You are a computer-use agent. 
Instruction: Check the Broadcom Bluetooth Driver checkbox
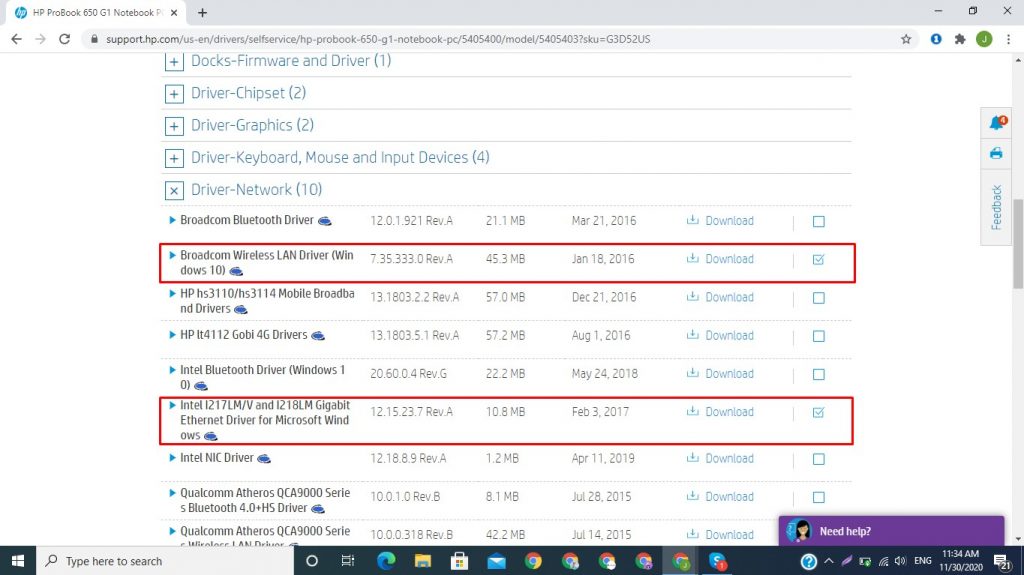818,222
